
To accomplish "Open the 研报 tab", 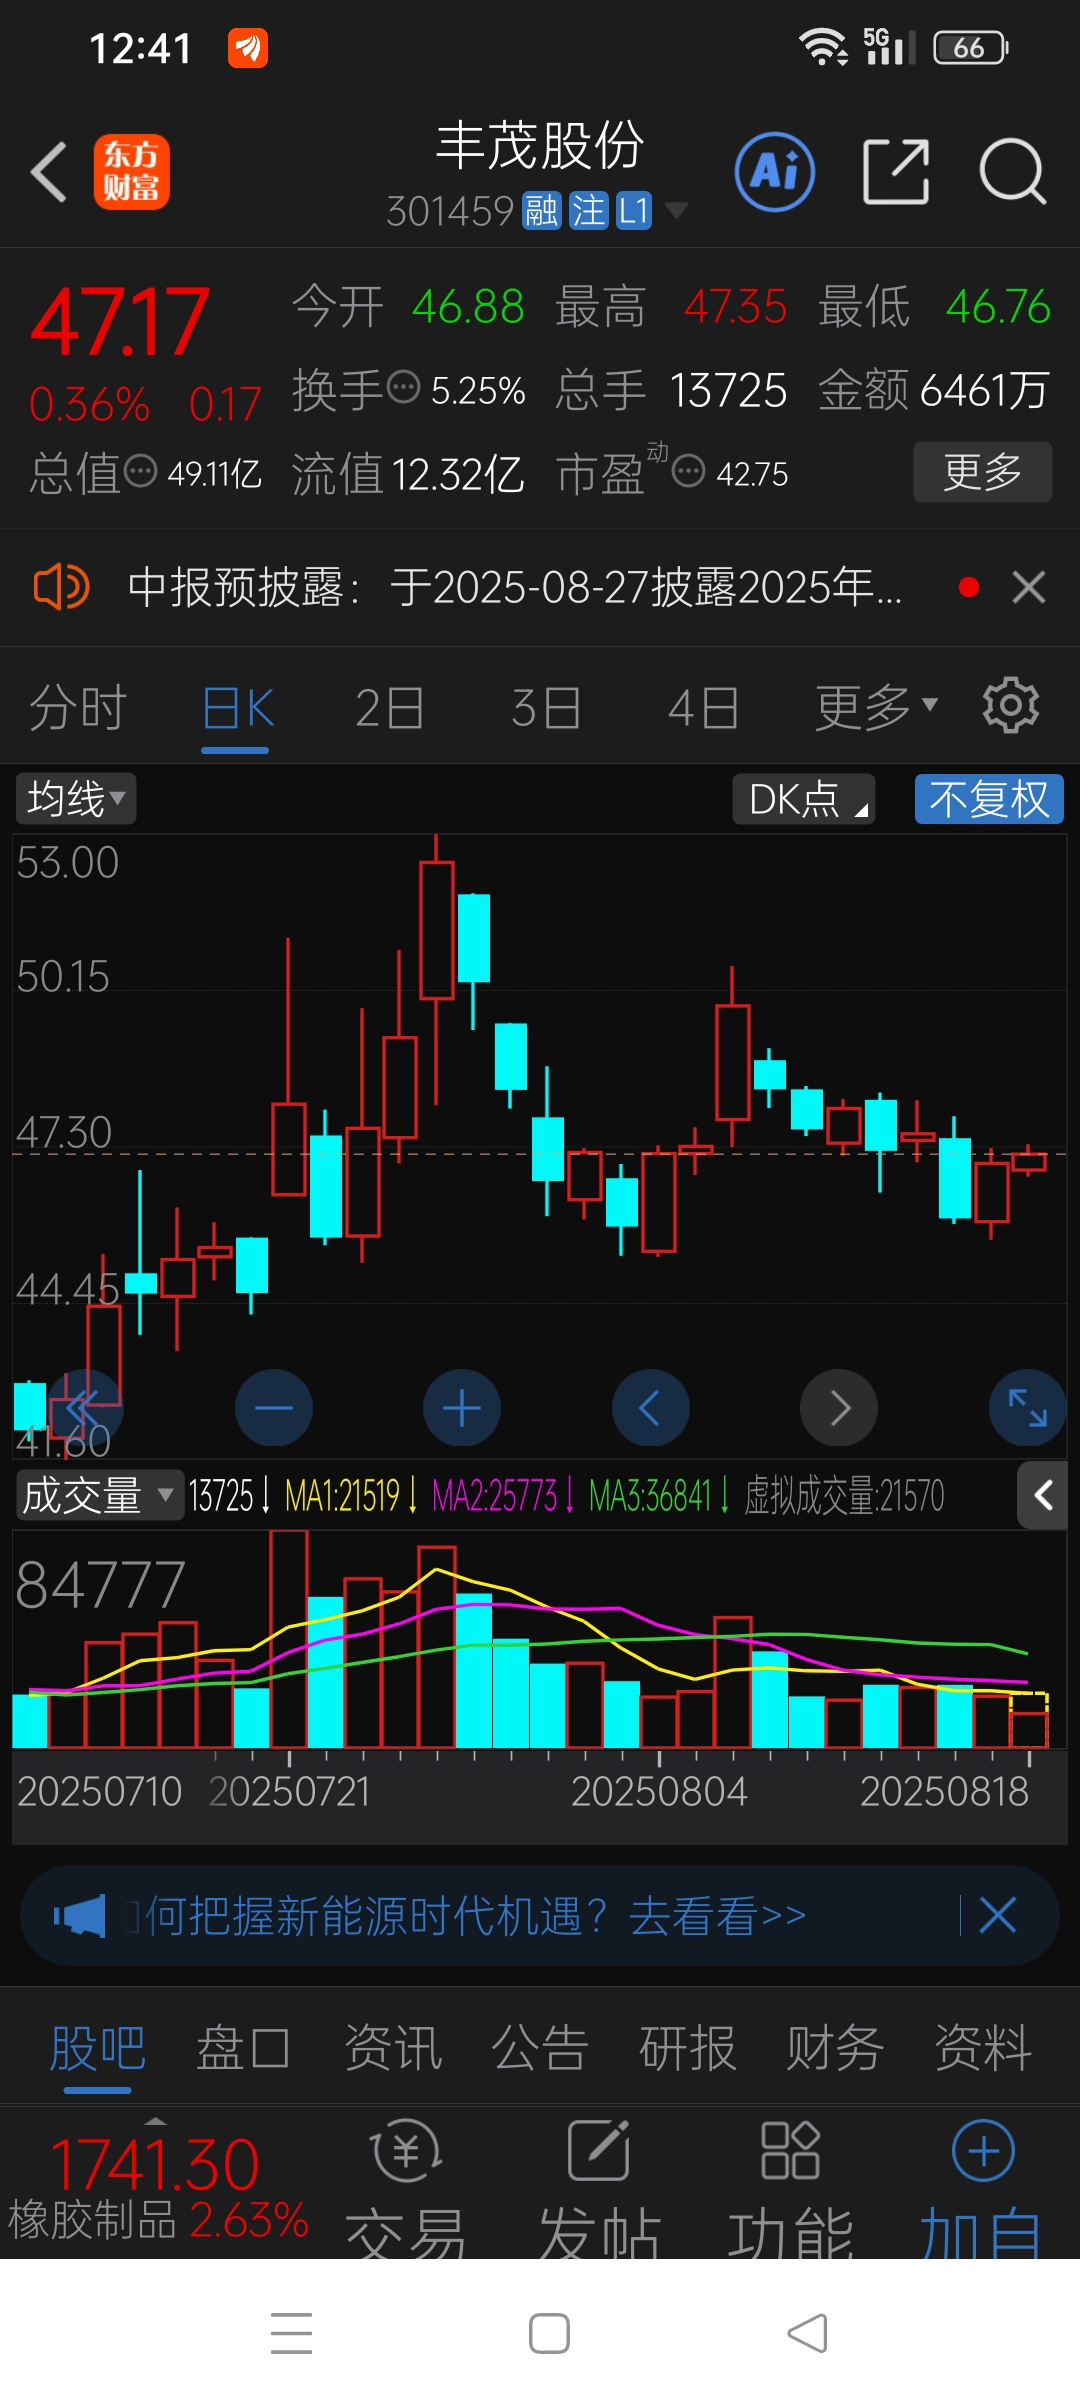I will (688, 2047).
